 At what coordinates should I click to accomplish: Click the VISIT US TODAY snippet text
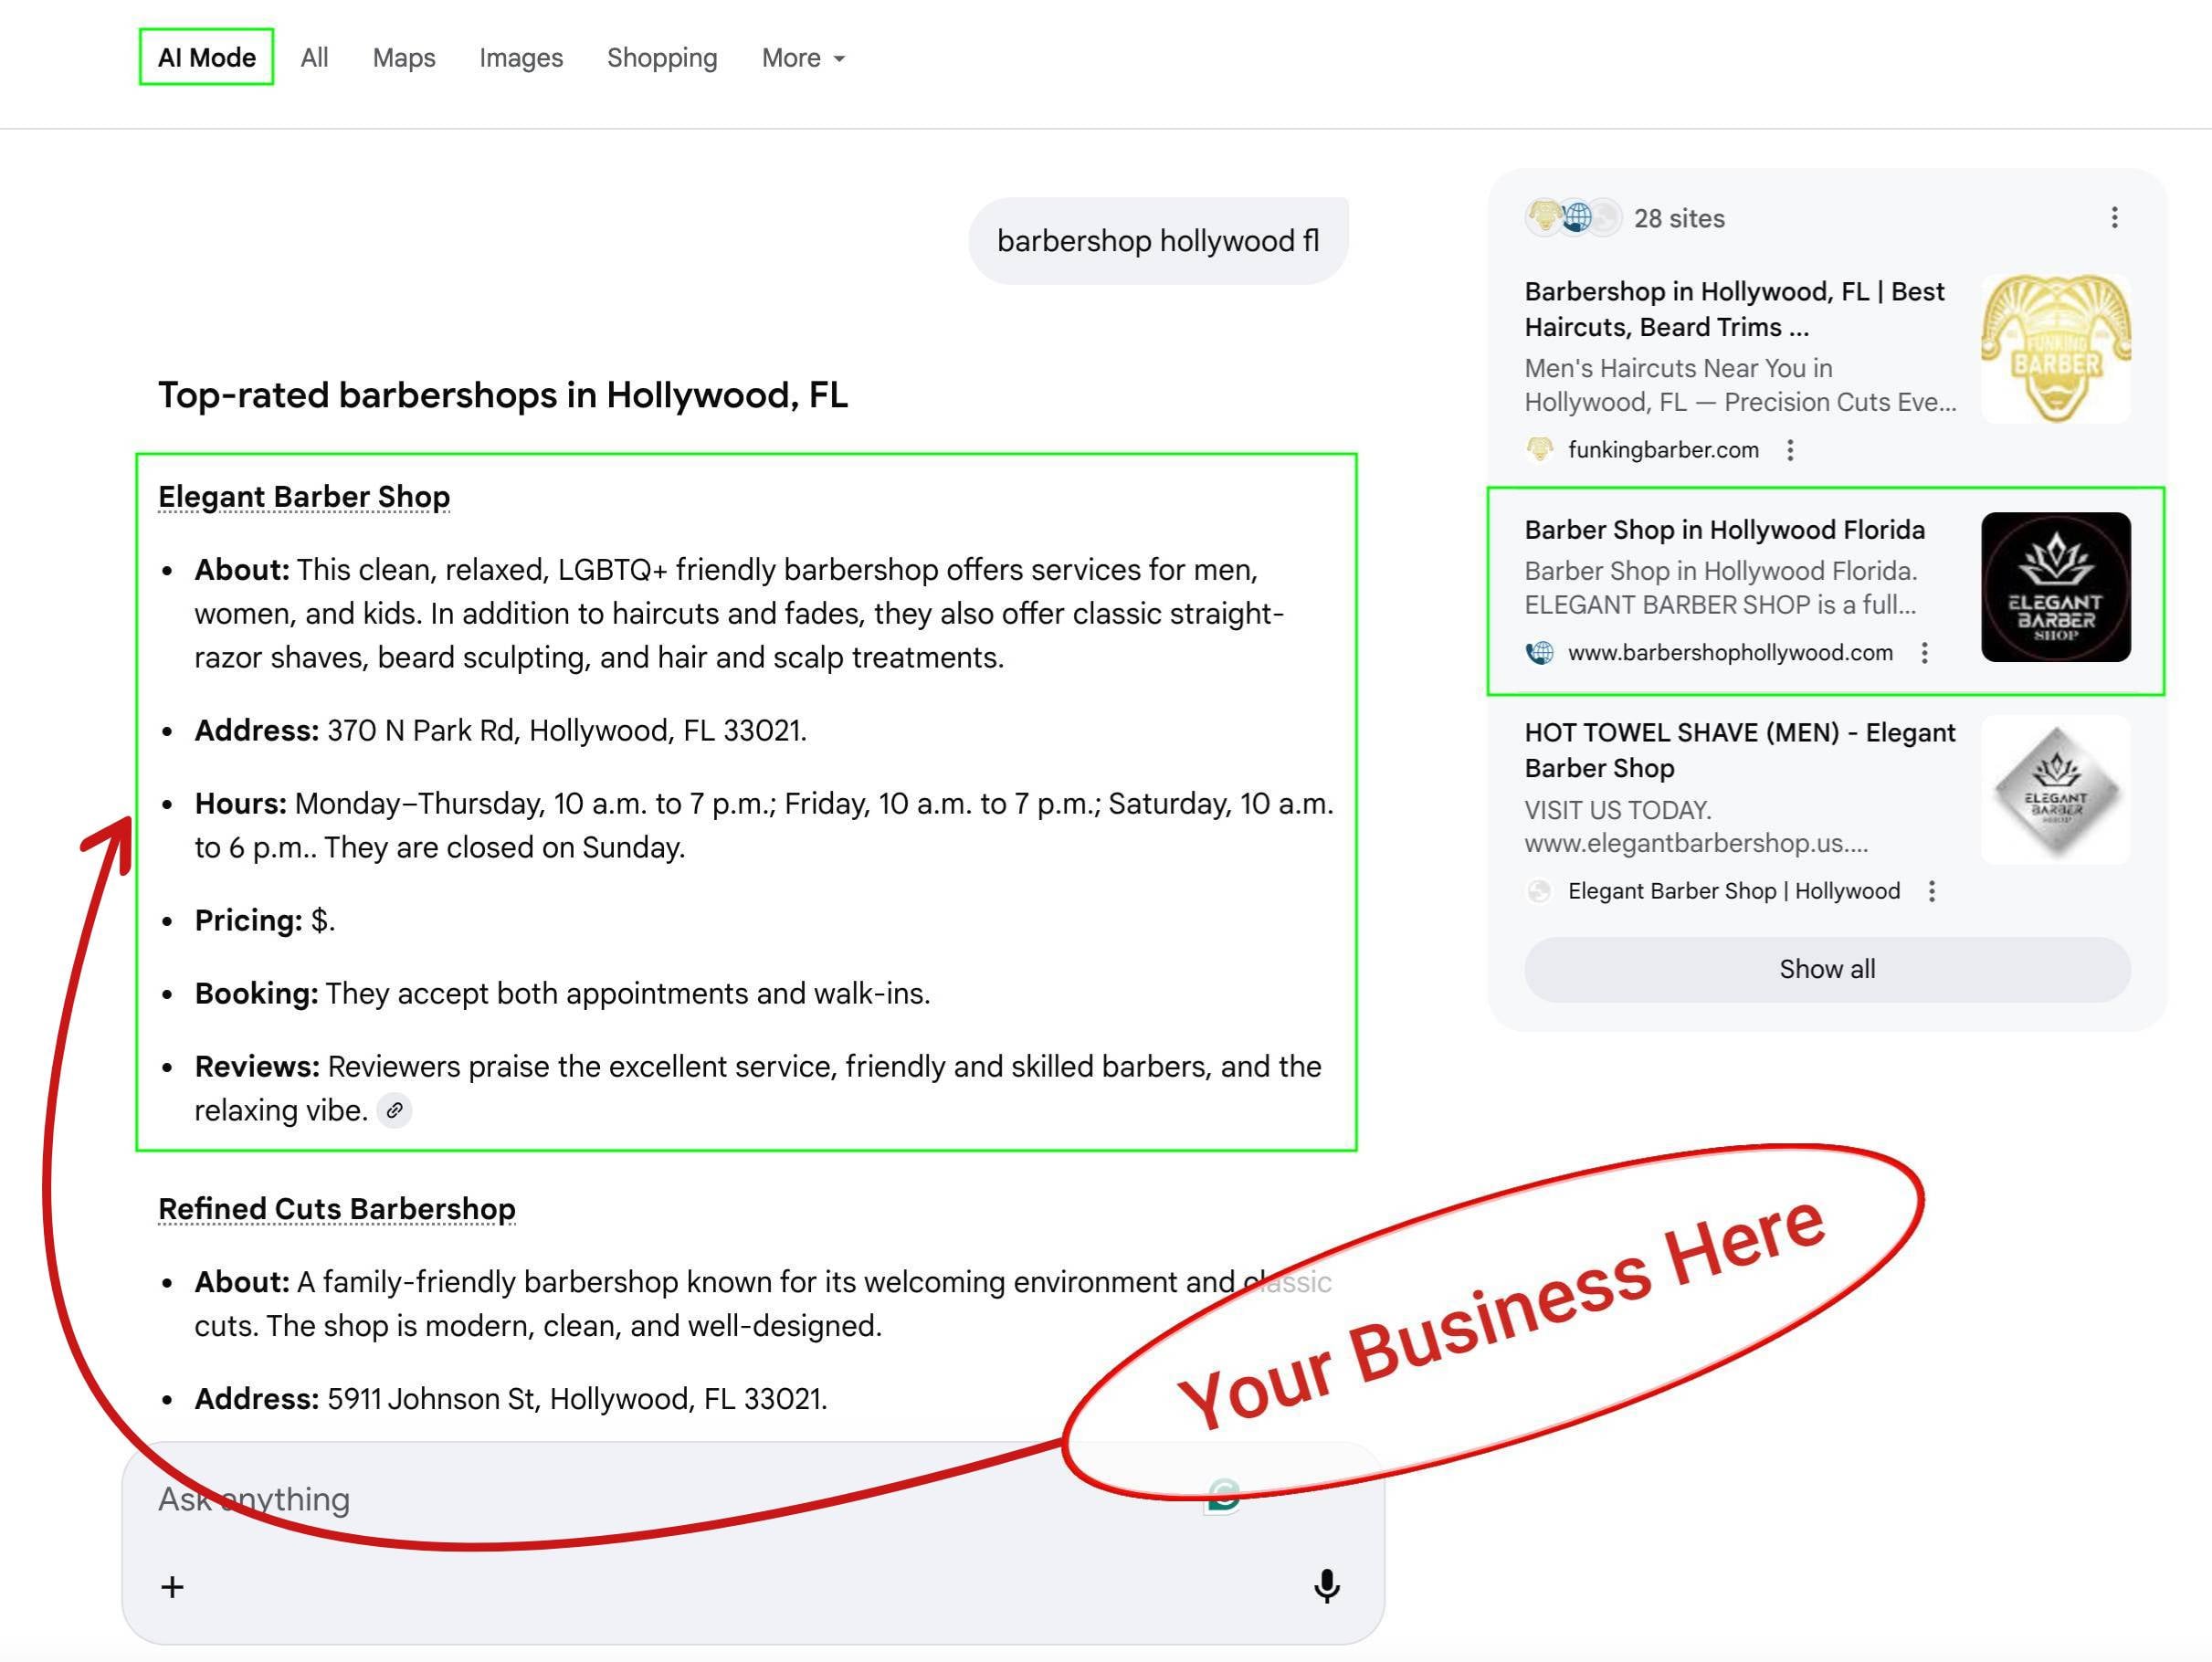(x=1696, y=826)
